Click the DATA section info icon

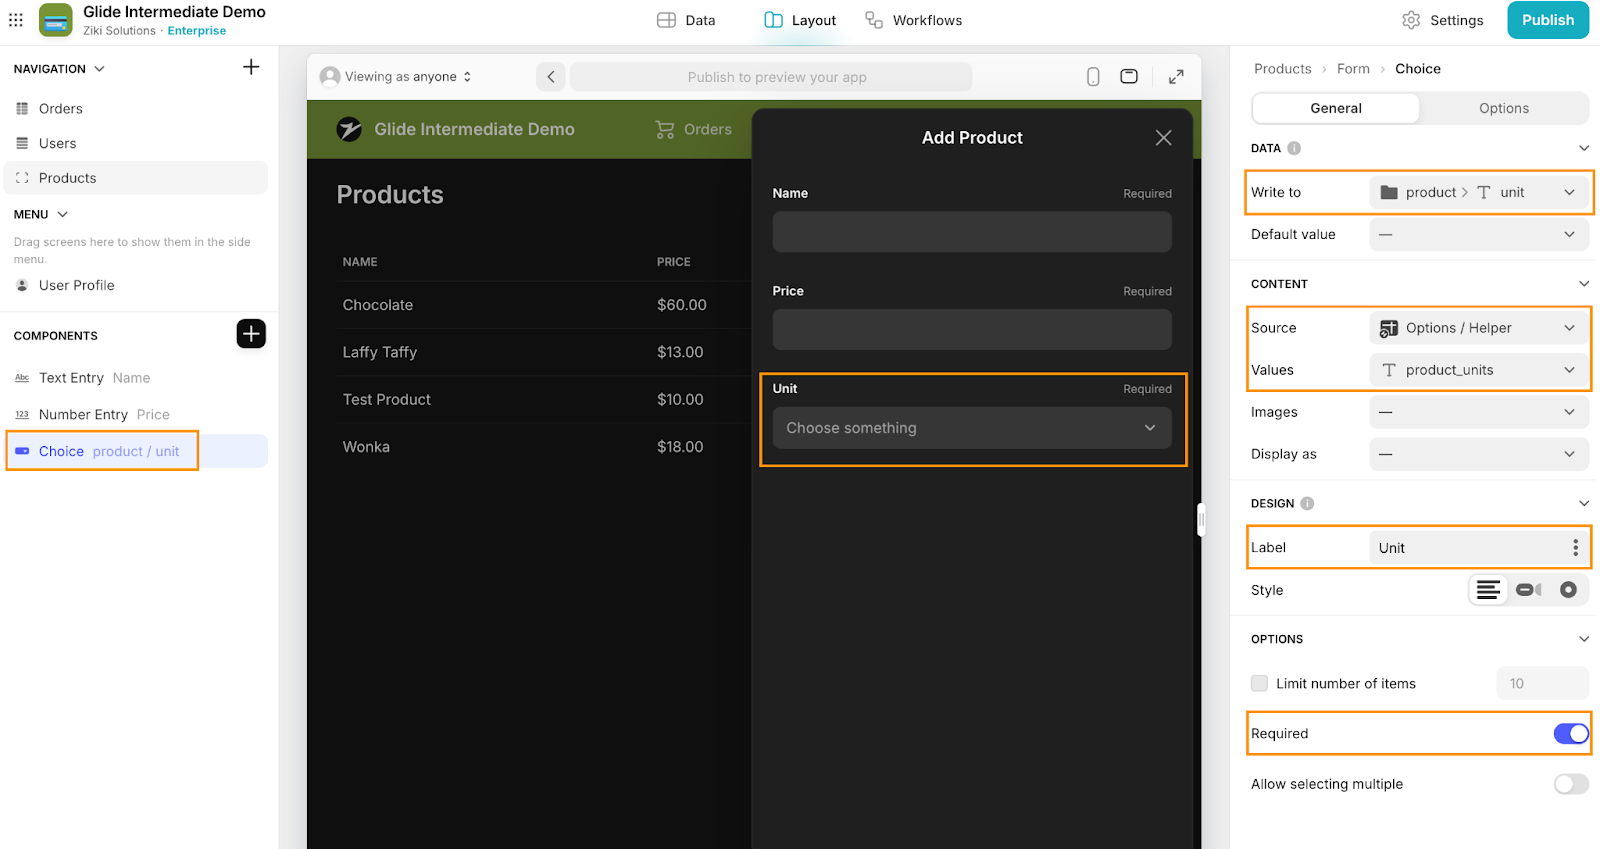point(1294,148)
